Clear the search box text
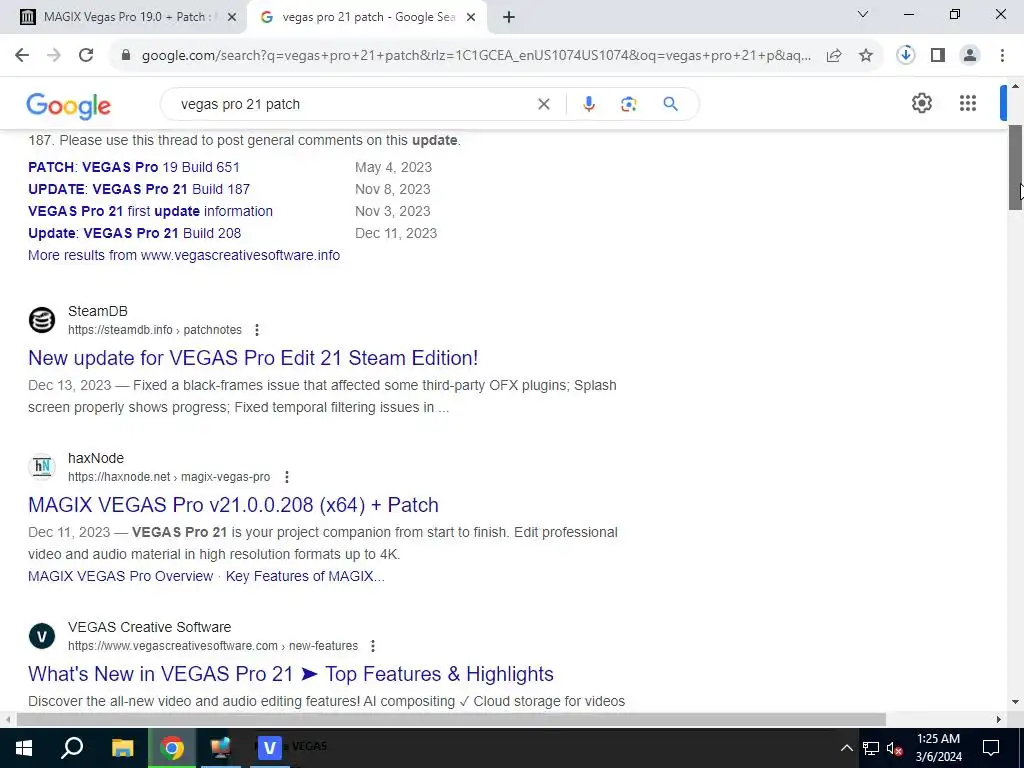Viewport: 1024px width, 768px height. 543,104
